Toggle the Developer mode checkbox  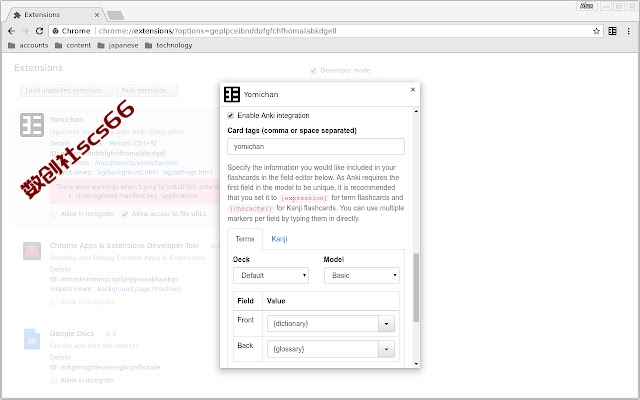pyautogui.click(x=313, y=71)
